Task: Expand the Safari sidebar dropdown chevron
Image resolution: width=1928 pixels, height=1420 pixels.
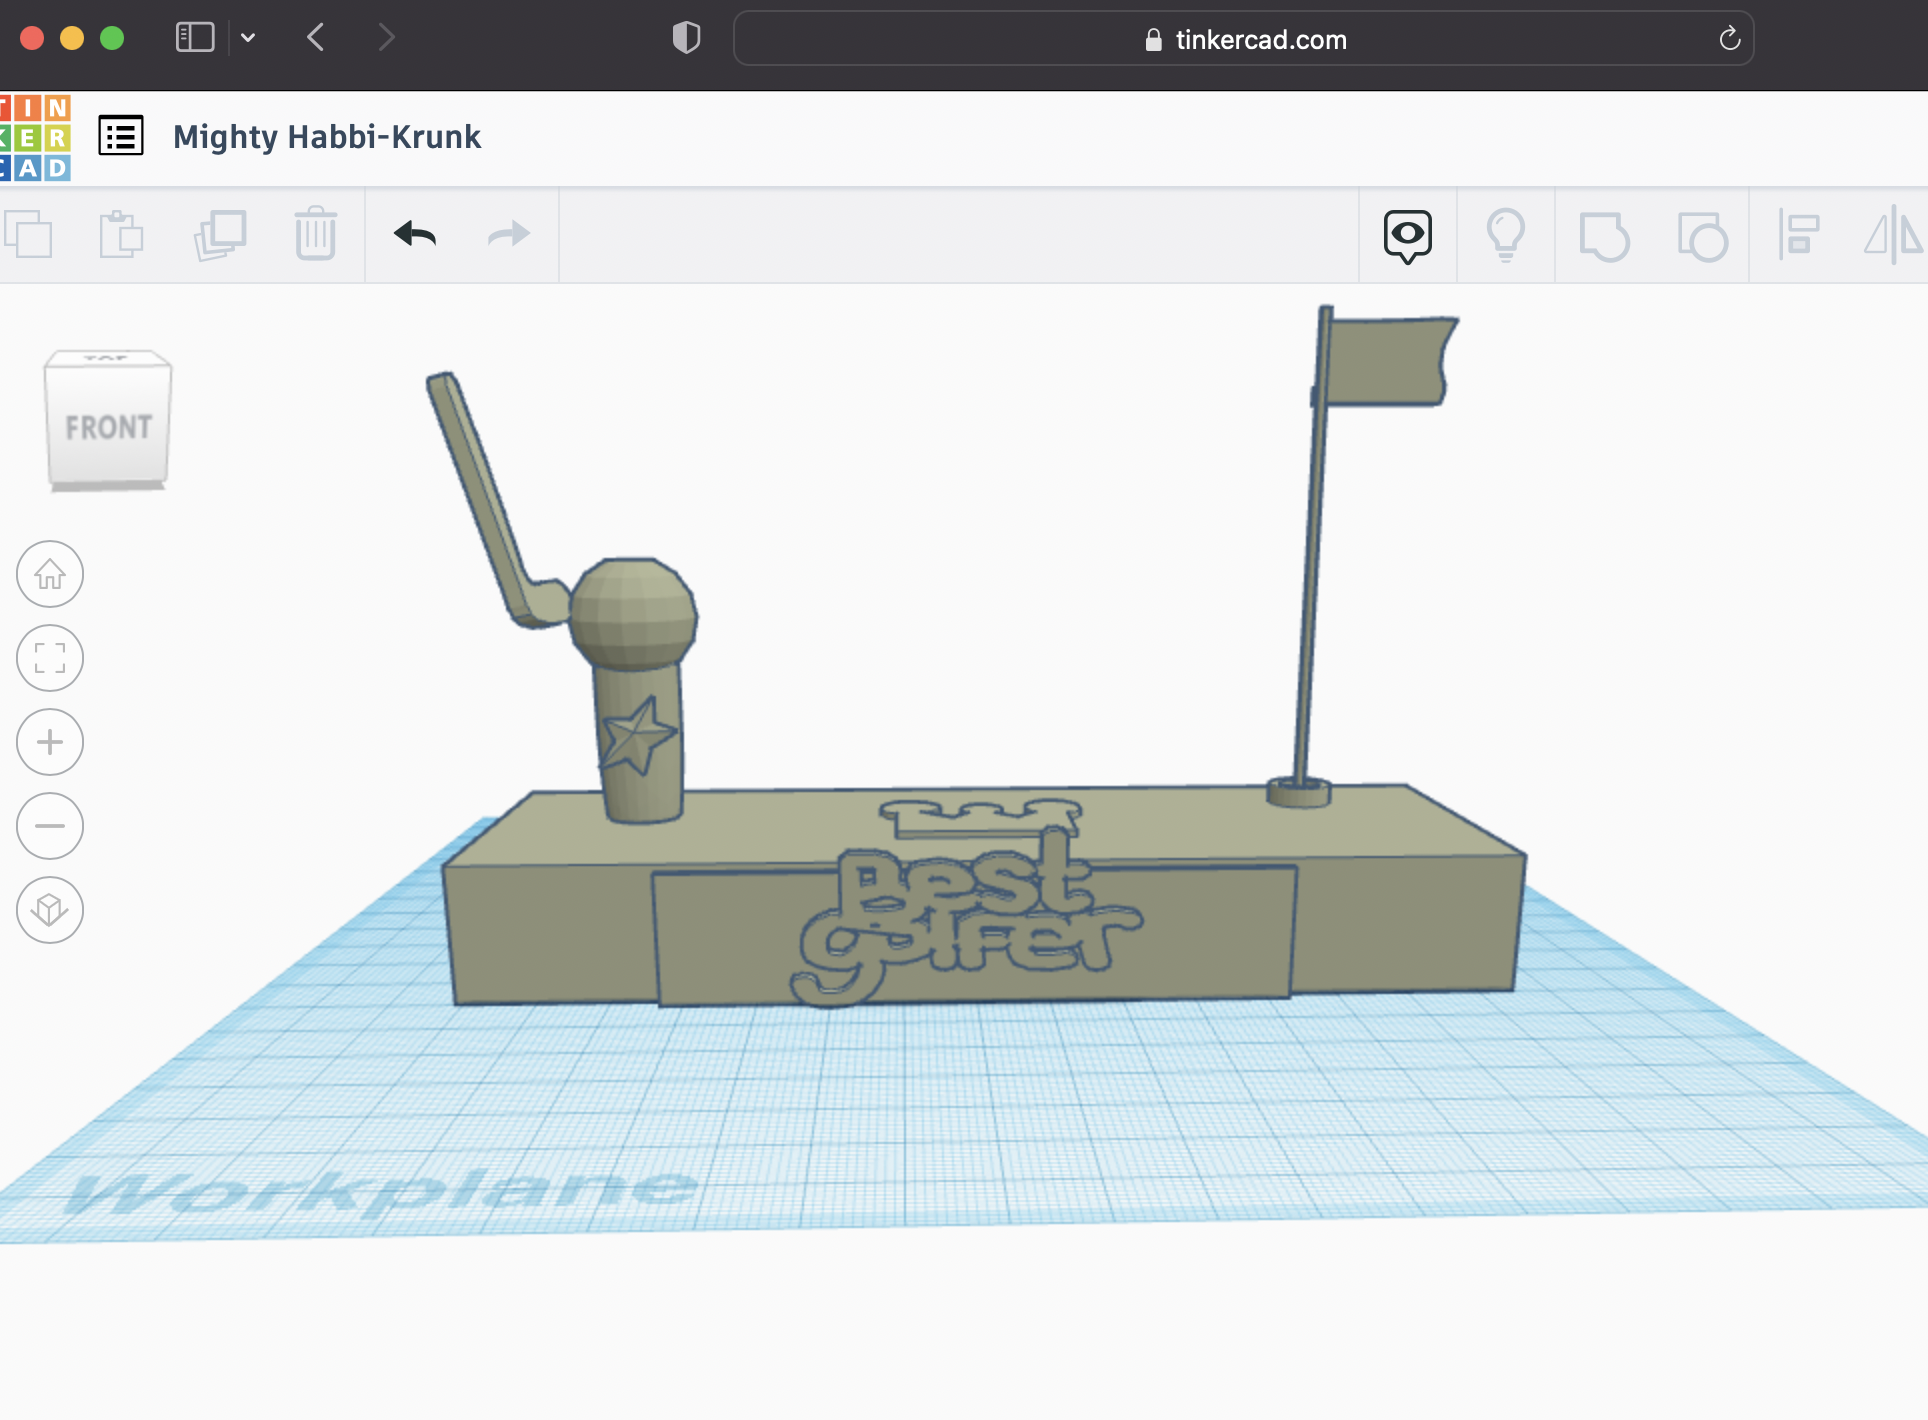Action: click(248, 39)
